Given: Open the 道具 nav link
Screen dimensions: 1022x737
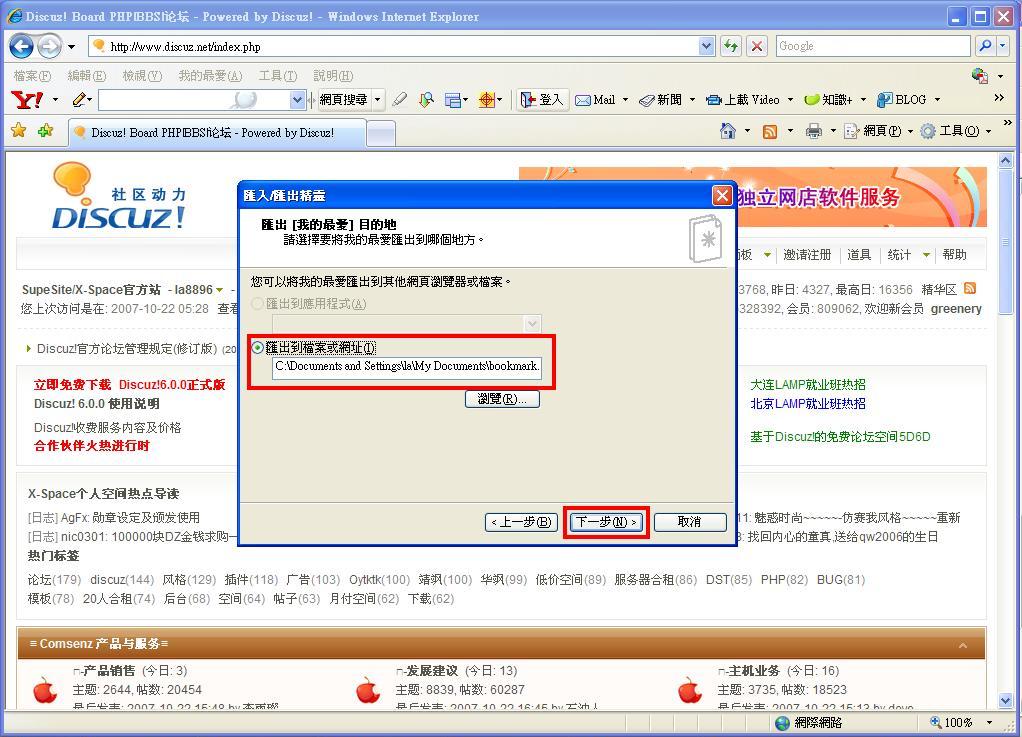Looking at the screenshot, I should (858, 255).
